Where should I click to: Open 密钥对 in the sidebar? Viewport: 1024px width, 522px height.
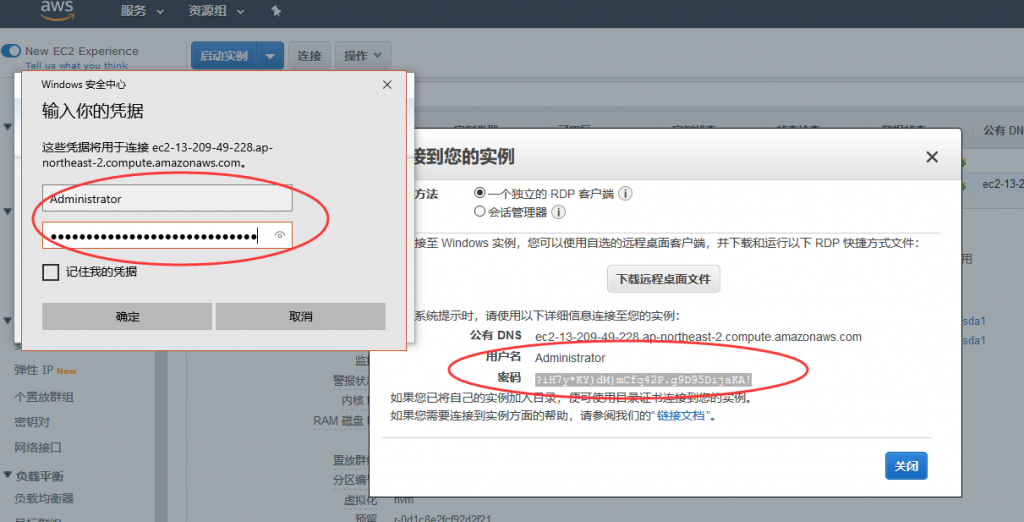32,422
